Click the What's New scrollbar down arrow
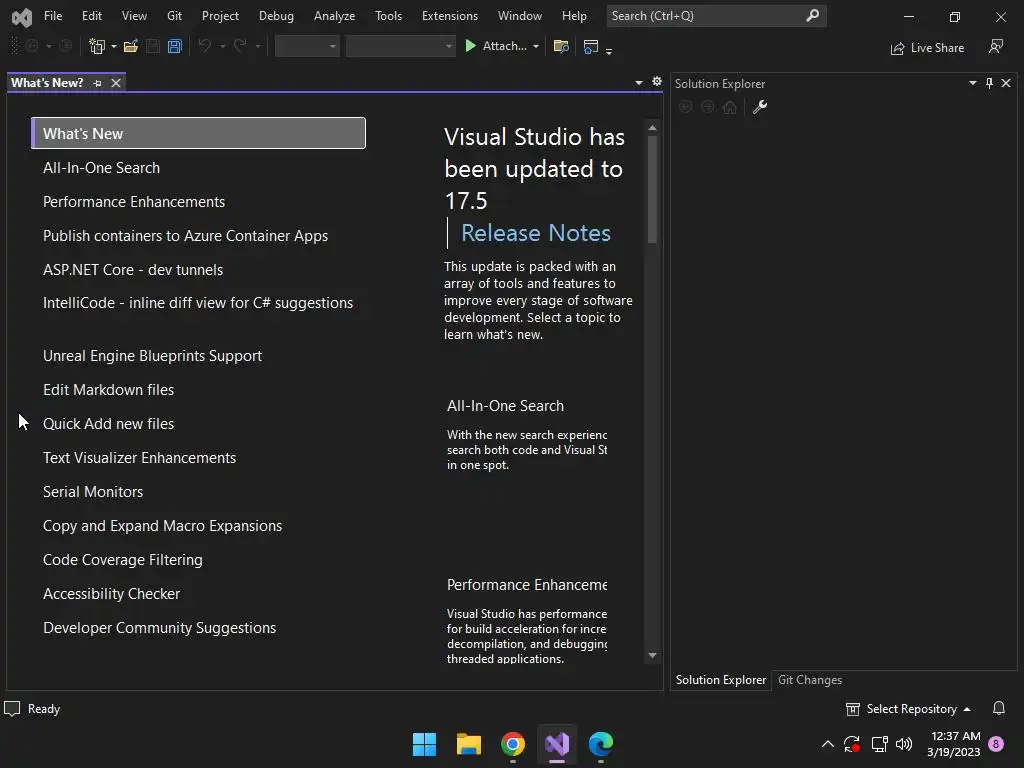This screenshot has height=768, width=1024. point(652,656)
